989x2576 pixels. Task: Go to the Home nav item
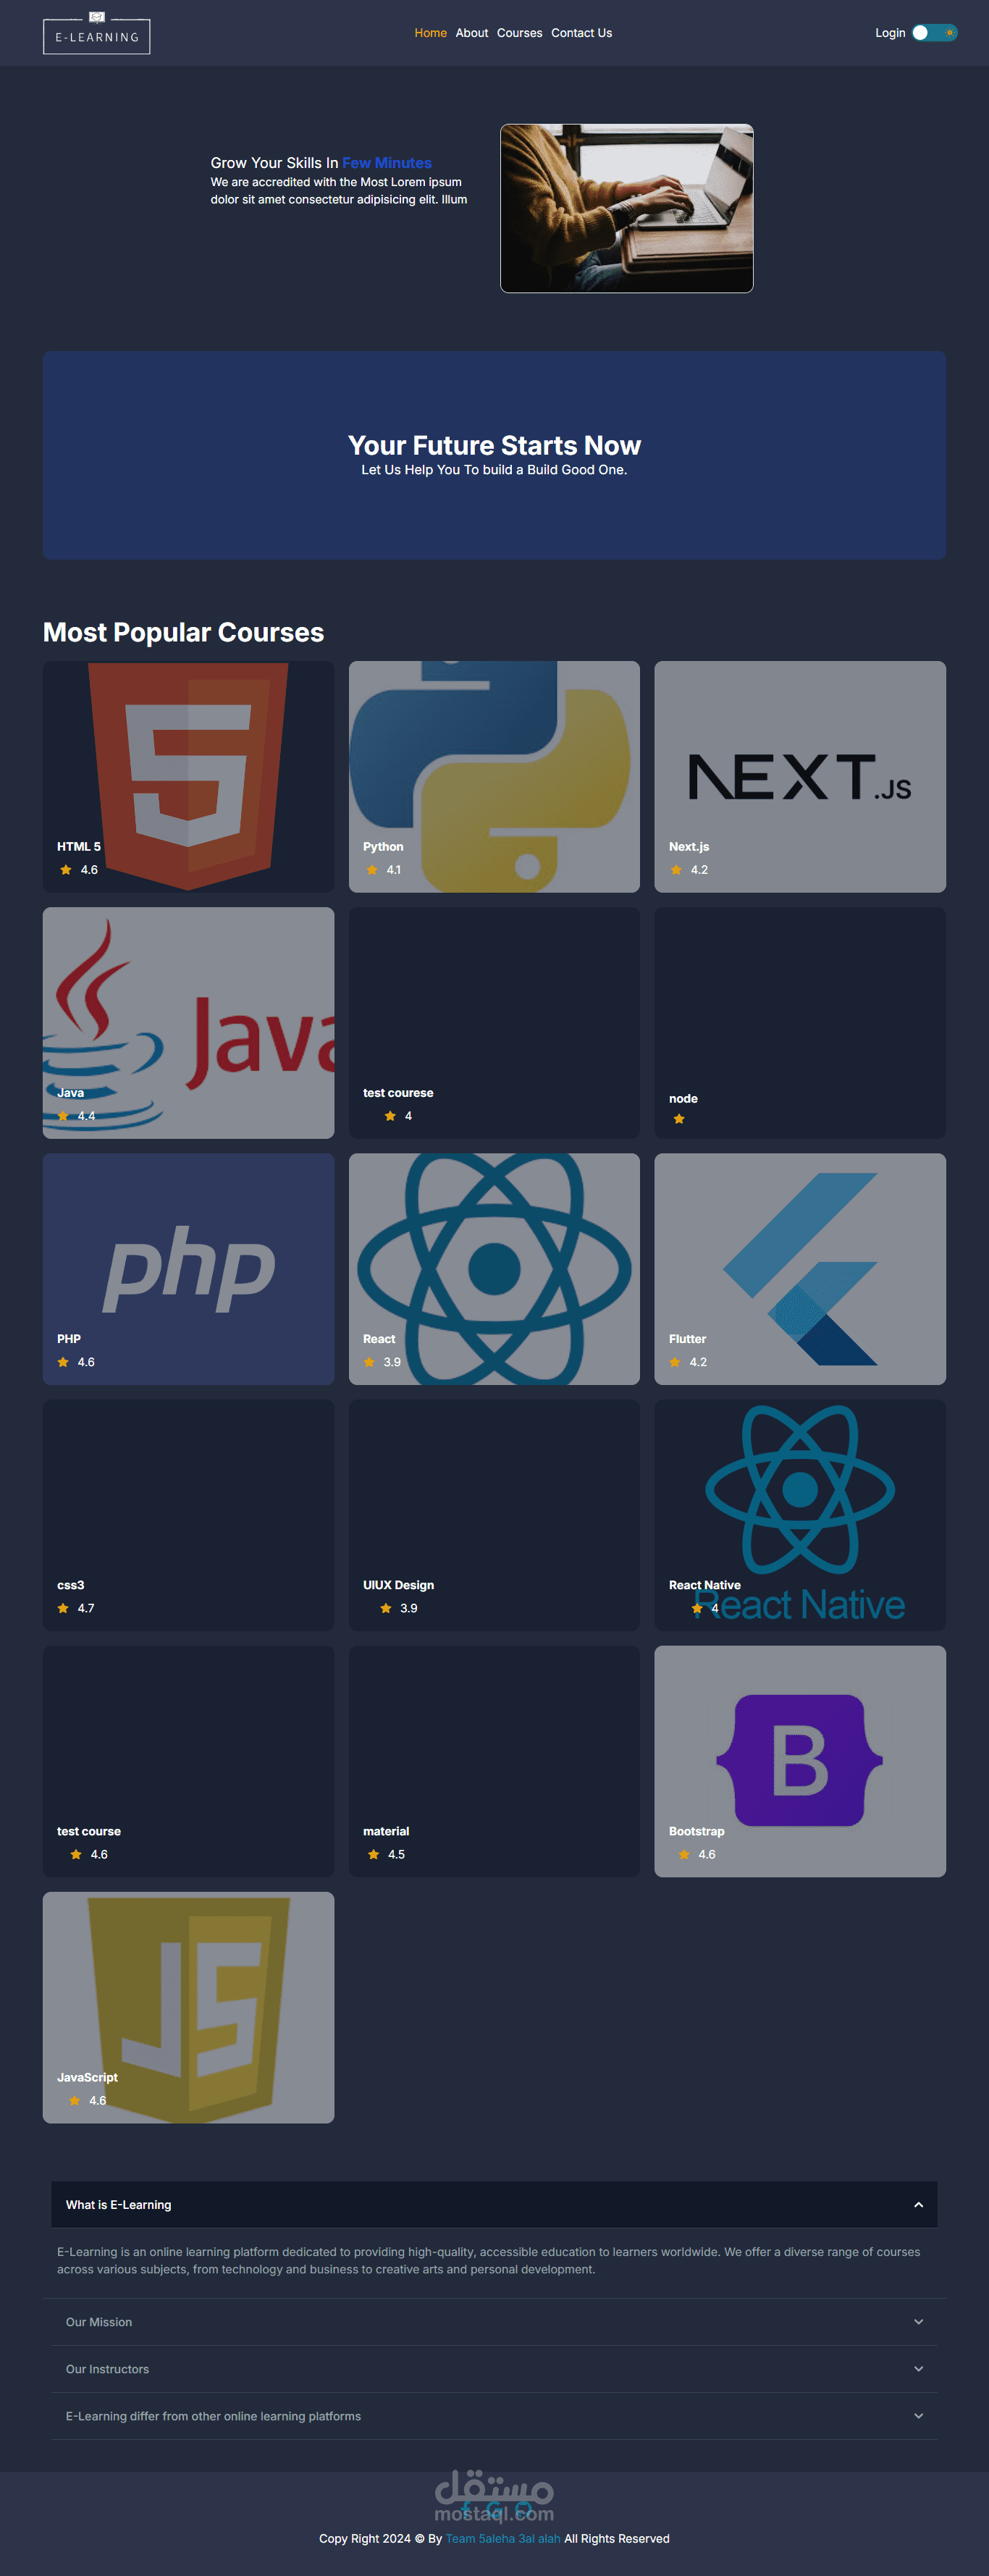pyautogui.click(x=431, y=33)
